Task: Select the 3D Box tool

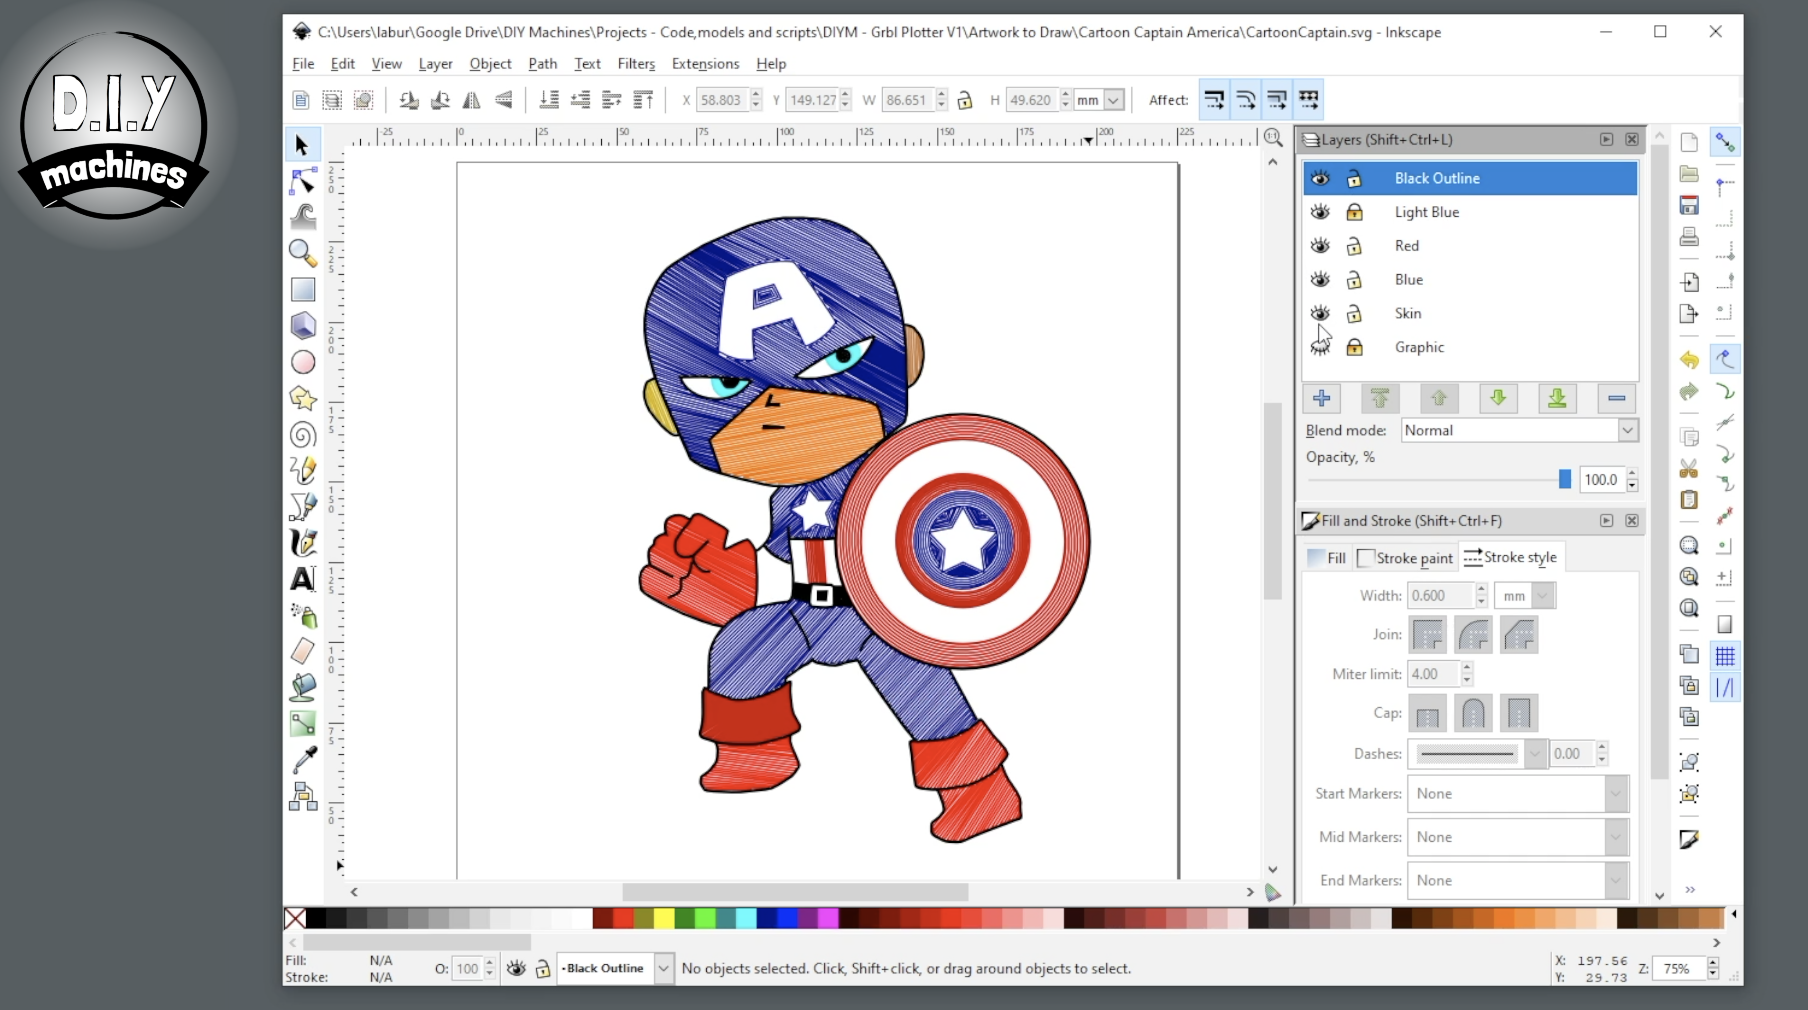Action: click(303, 325)
